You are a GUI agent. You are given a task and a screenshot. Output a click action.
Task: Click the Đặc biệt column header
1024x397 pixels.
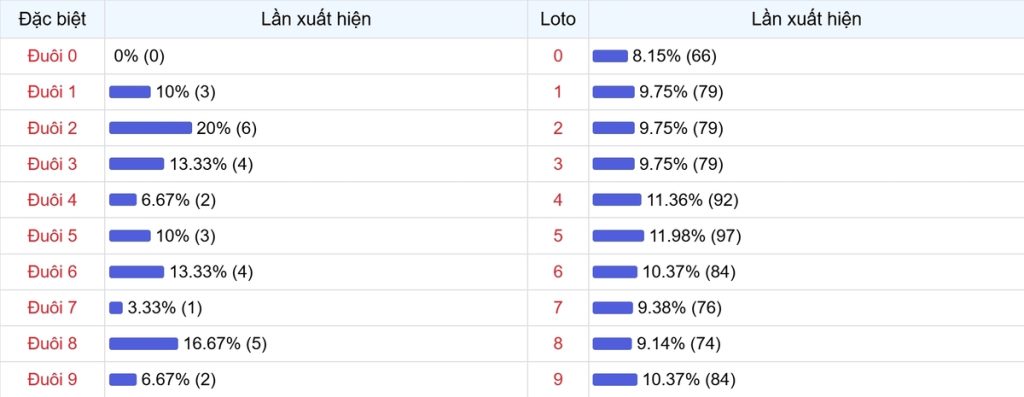coord(52,19)
